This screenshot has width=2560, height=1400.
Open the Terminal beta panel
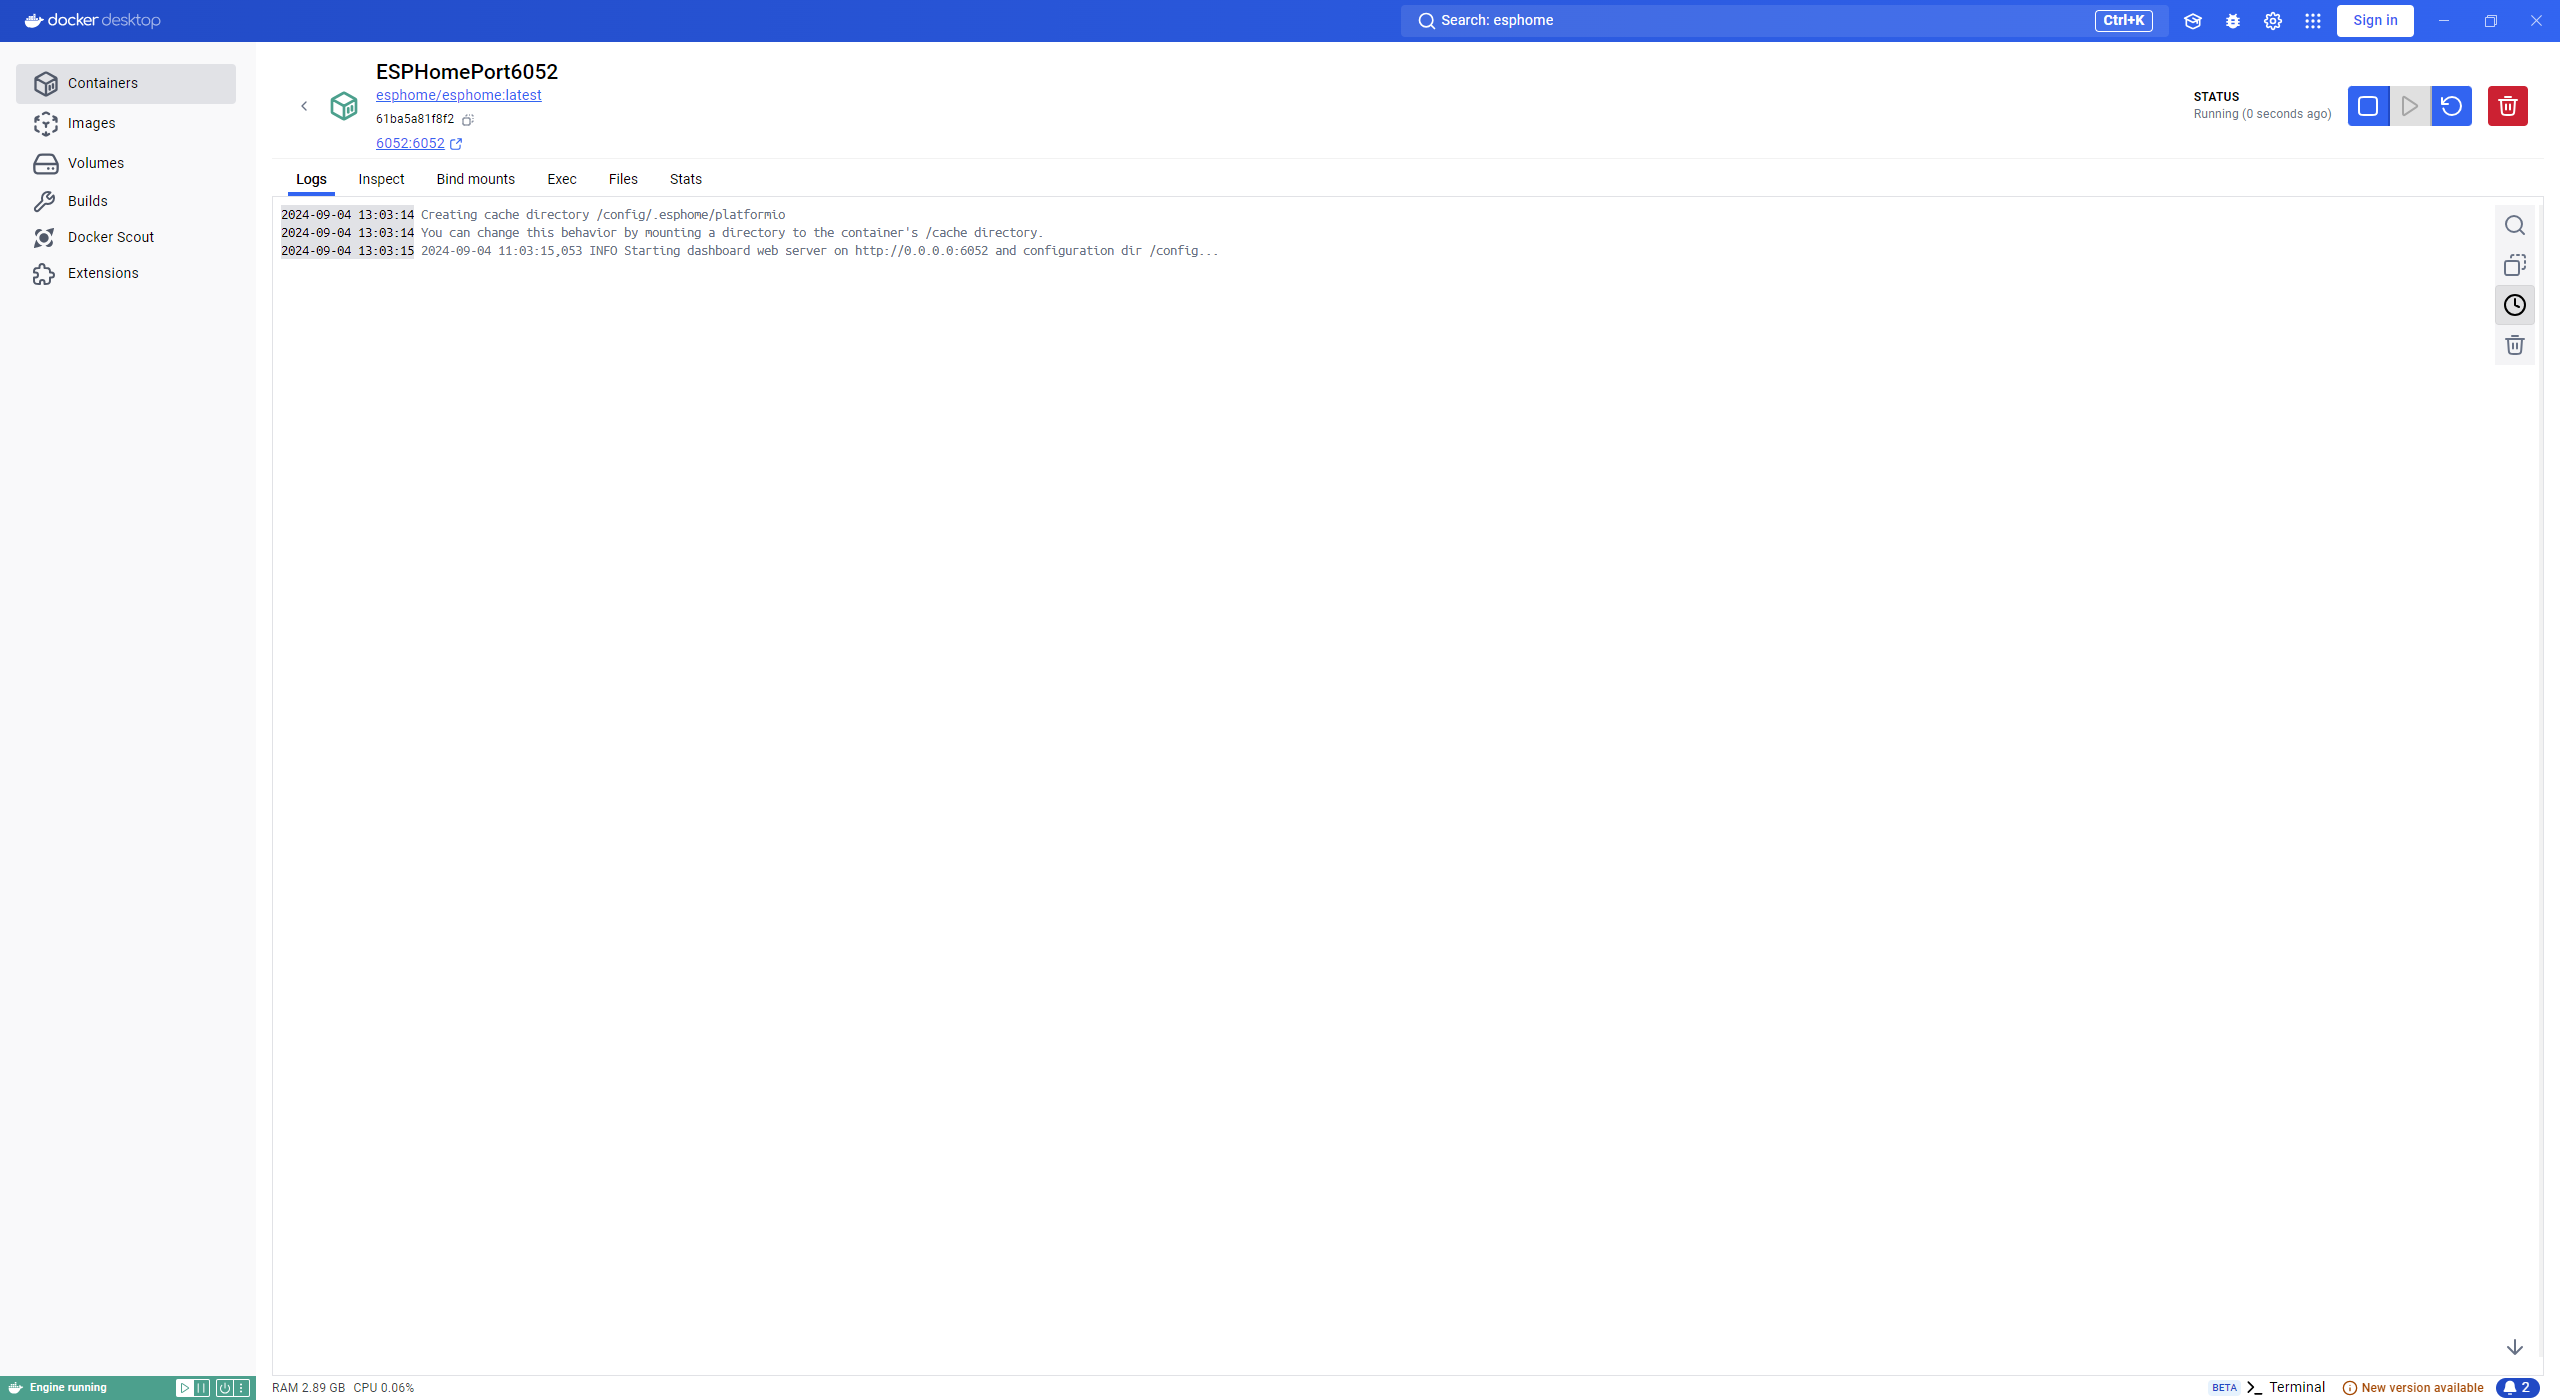point(2285,1387)
